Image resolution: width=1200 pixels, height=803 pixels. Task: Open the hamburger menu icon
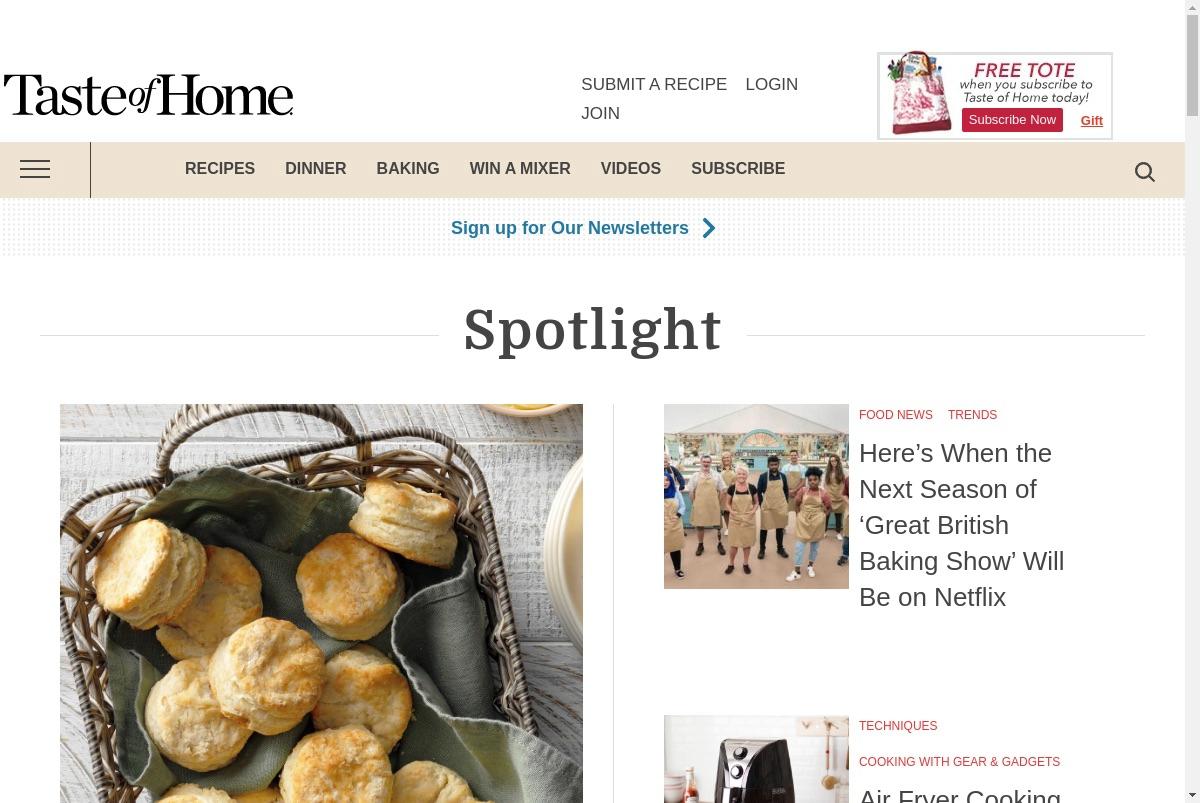pos(35,169)
